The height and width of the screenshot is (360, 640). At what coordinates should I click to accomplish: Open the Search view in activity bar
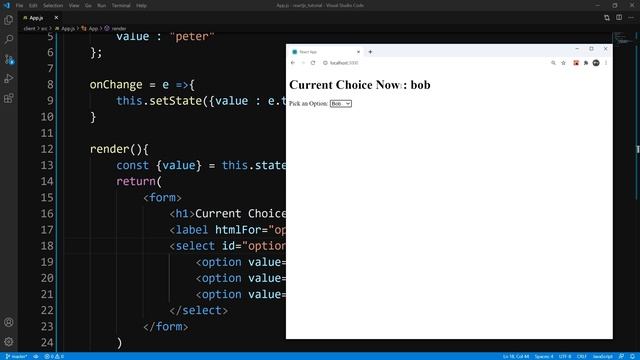click(9, 40)
